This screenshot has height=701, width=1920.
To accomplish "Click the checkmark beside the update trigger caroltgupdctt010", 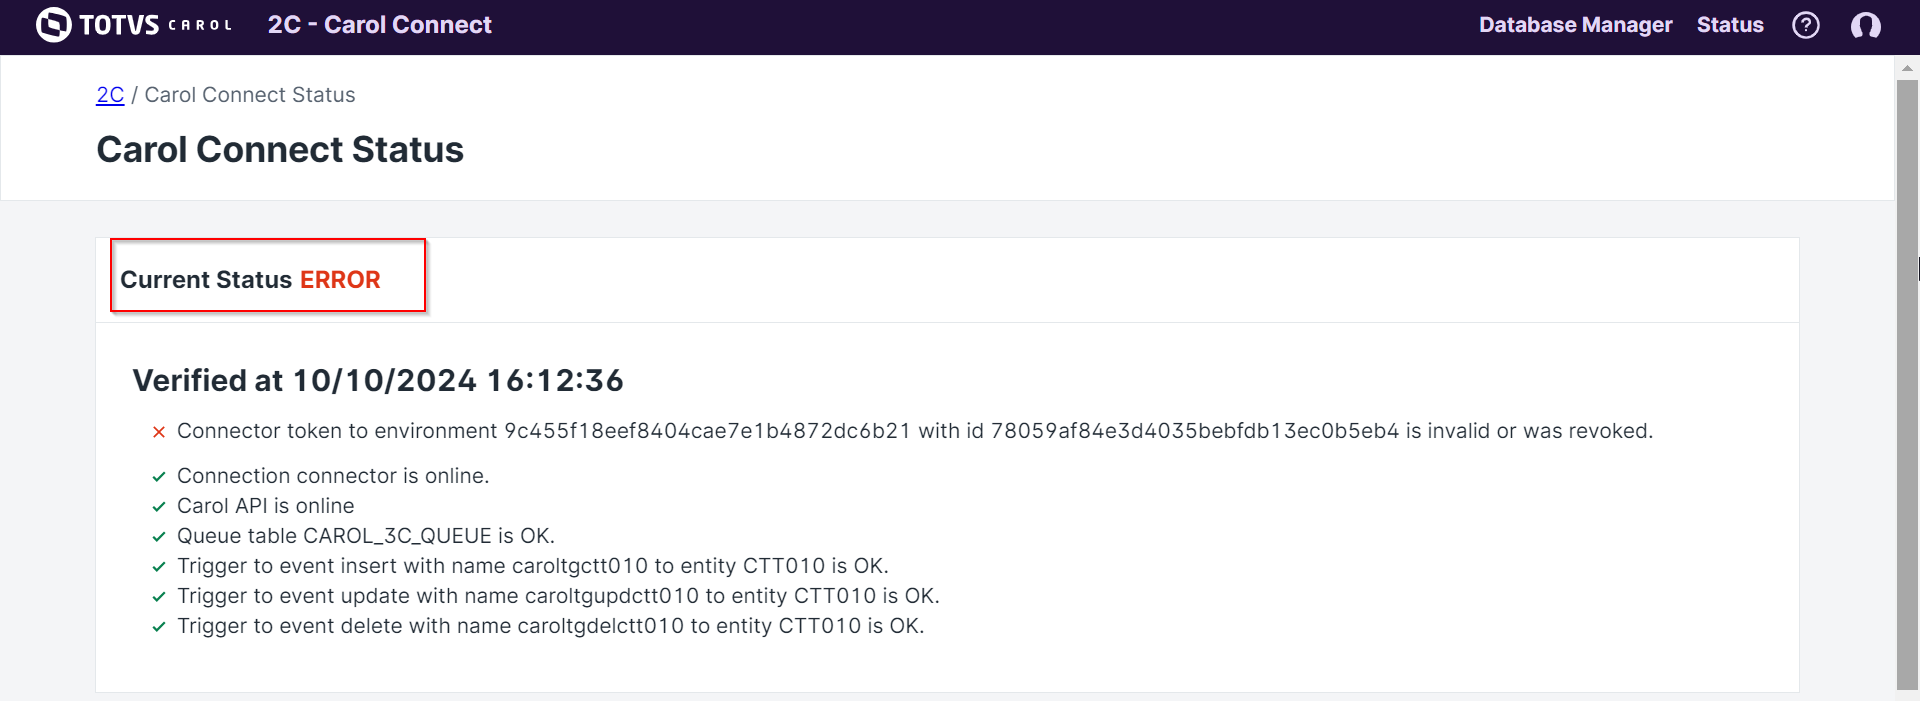I will point(158,597).
